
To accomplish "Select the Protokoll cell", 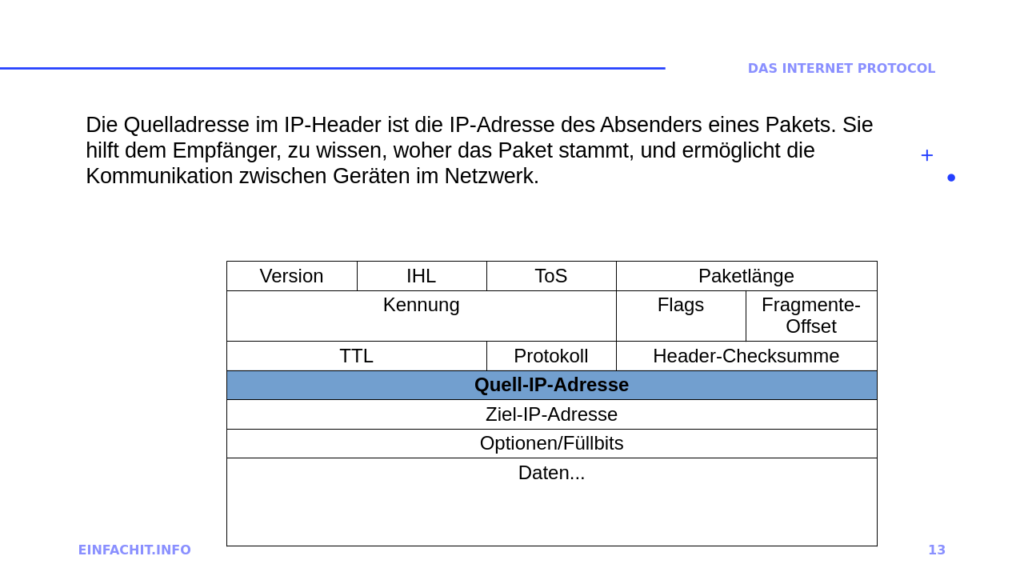I will tap(551, 356).
